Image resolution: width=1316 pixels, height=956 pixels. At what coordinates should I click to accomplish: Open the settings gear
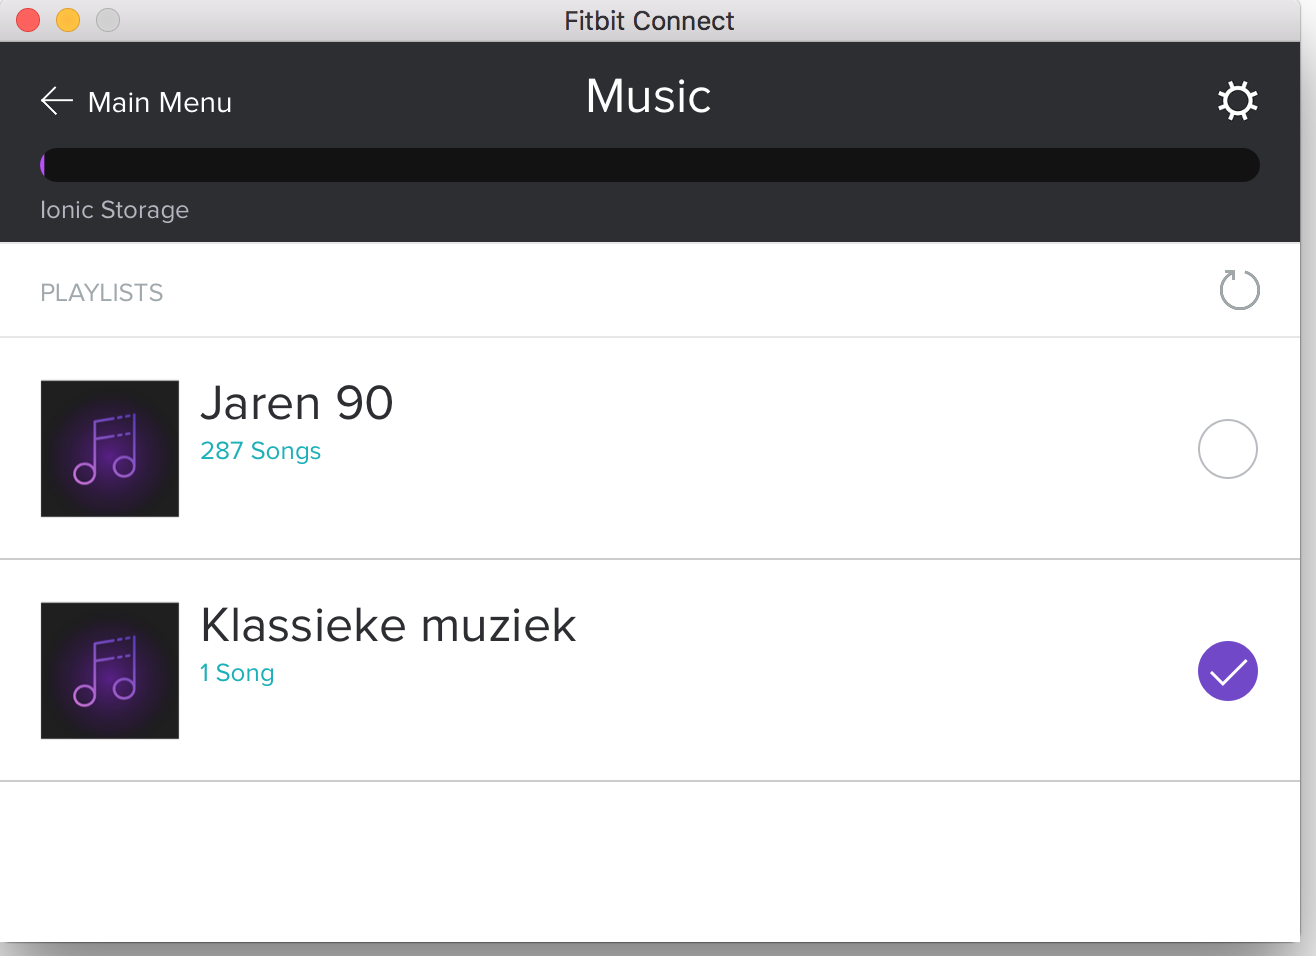point(1237,101)
